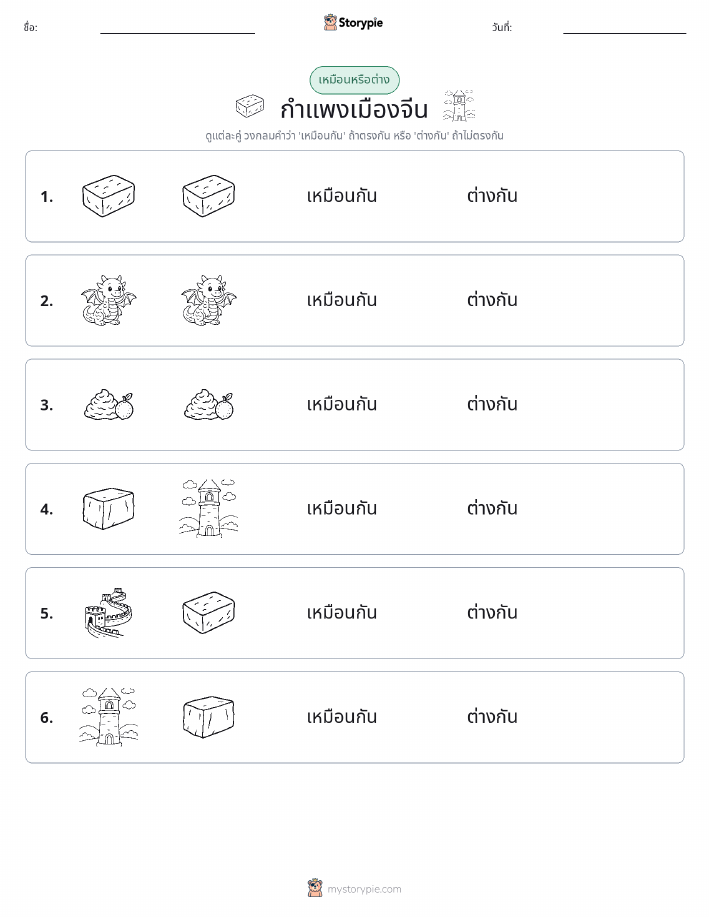Click the name line after ชื่อ
Image resolution: width=709 pixels, height=917 pixels.
coord(177,33)
